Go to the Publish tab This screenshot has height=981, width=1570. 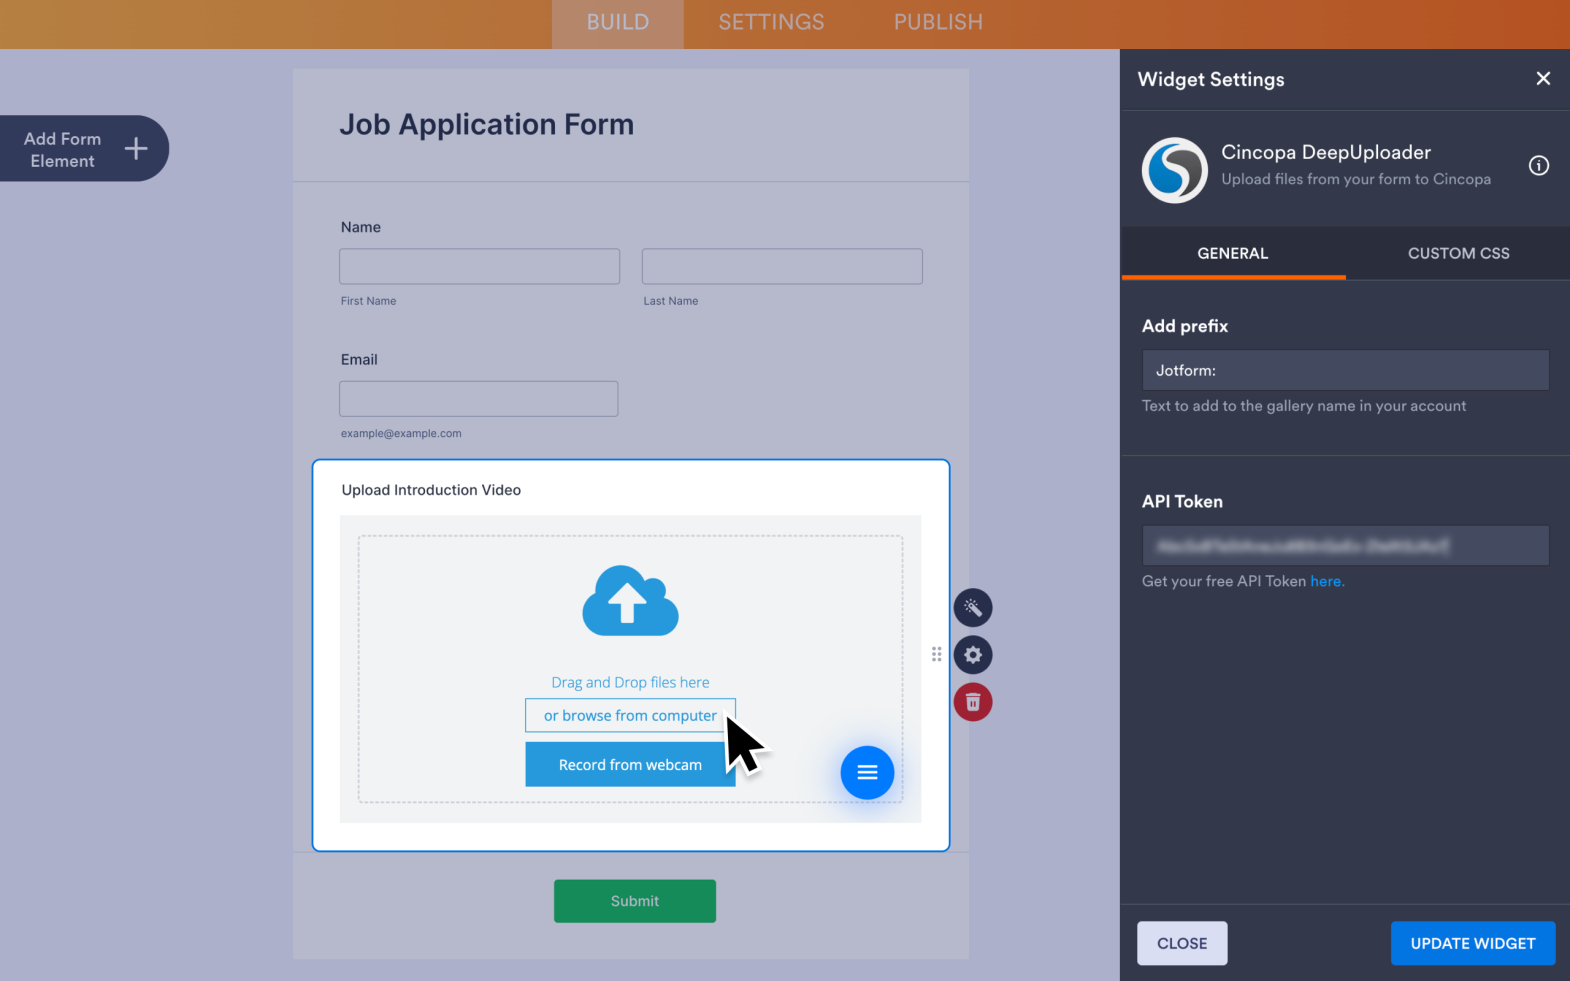click(x=937, y=23)
